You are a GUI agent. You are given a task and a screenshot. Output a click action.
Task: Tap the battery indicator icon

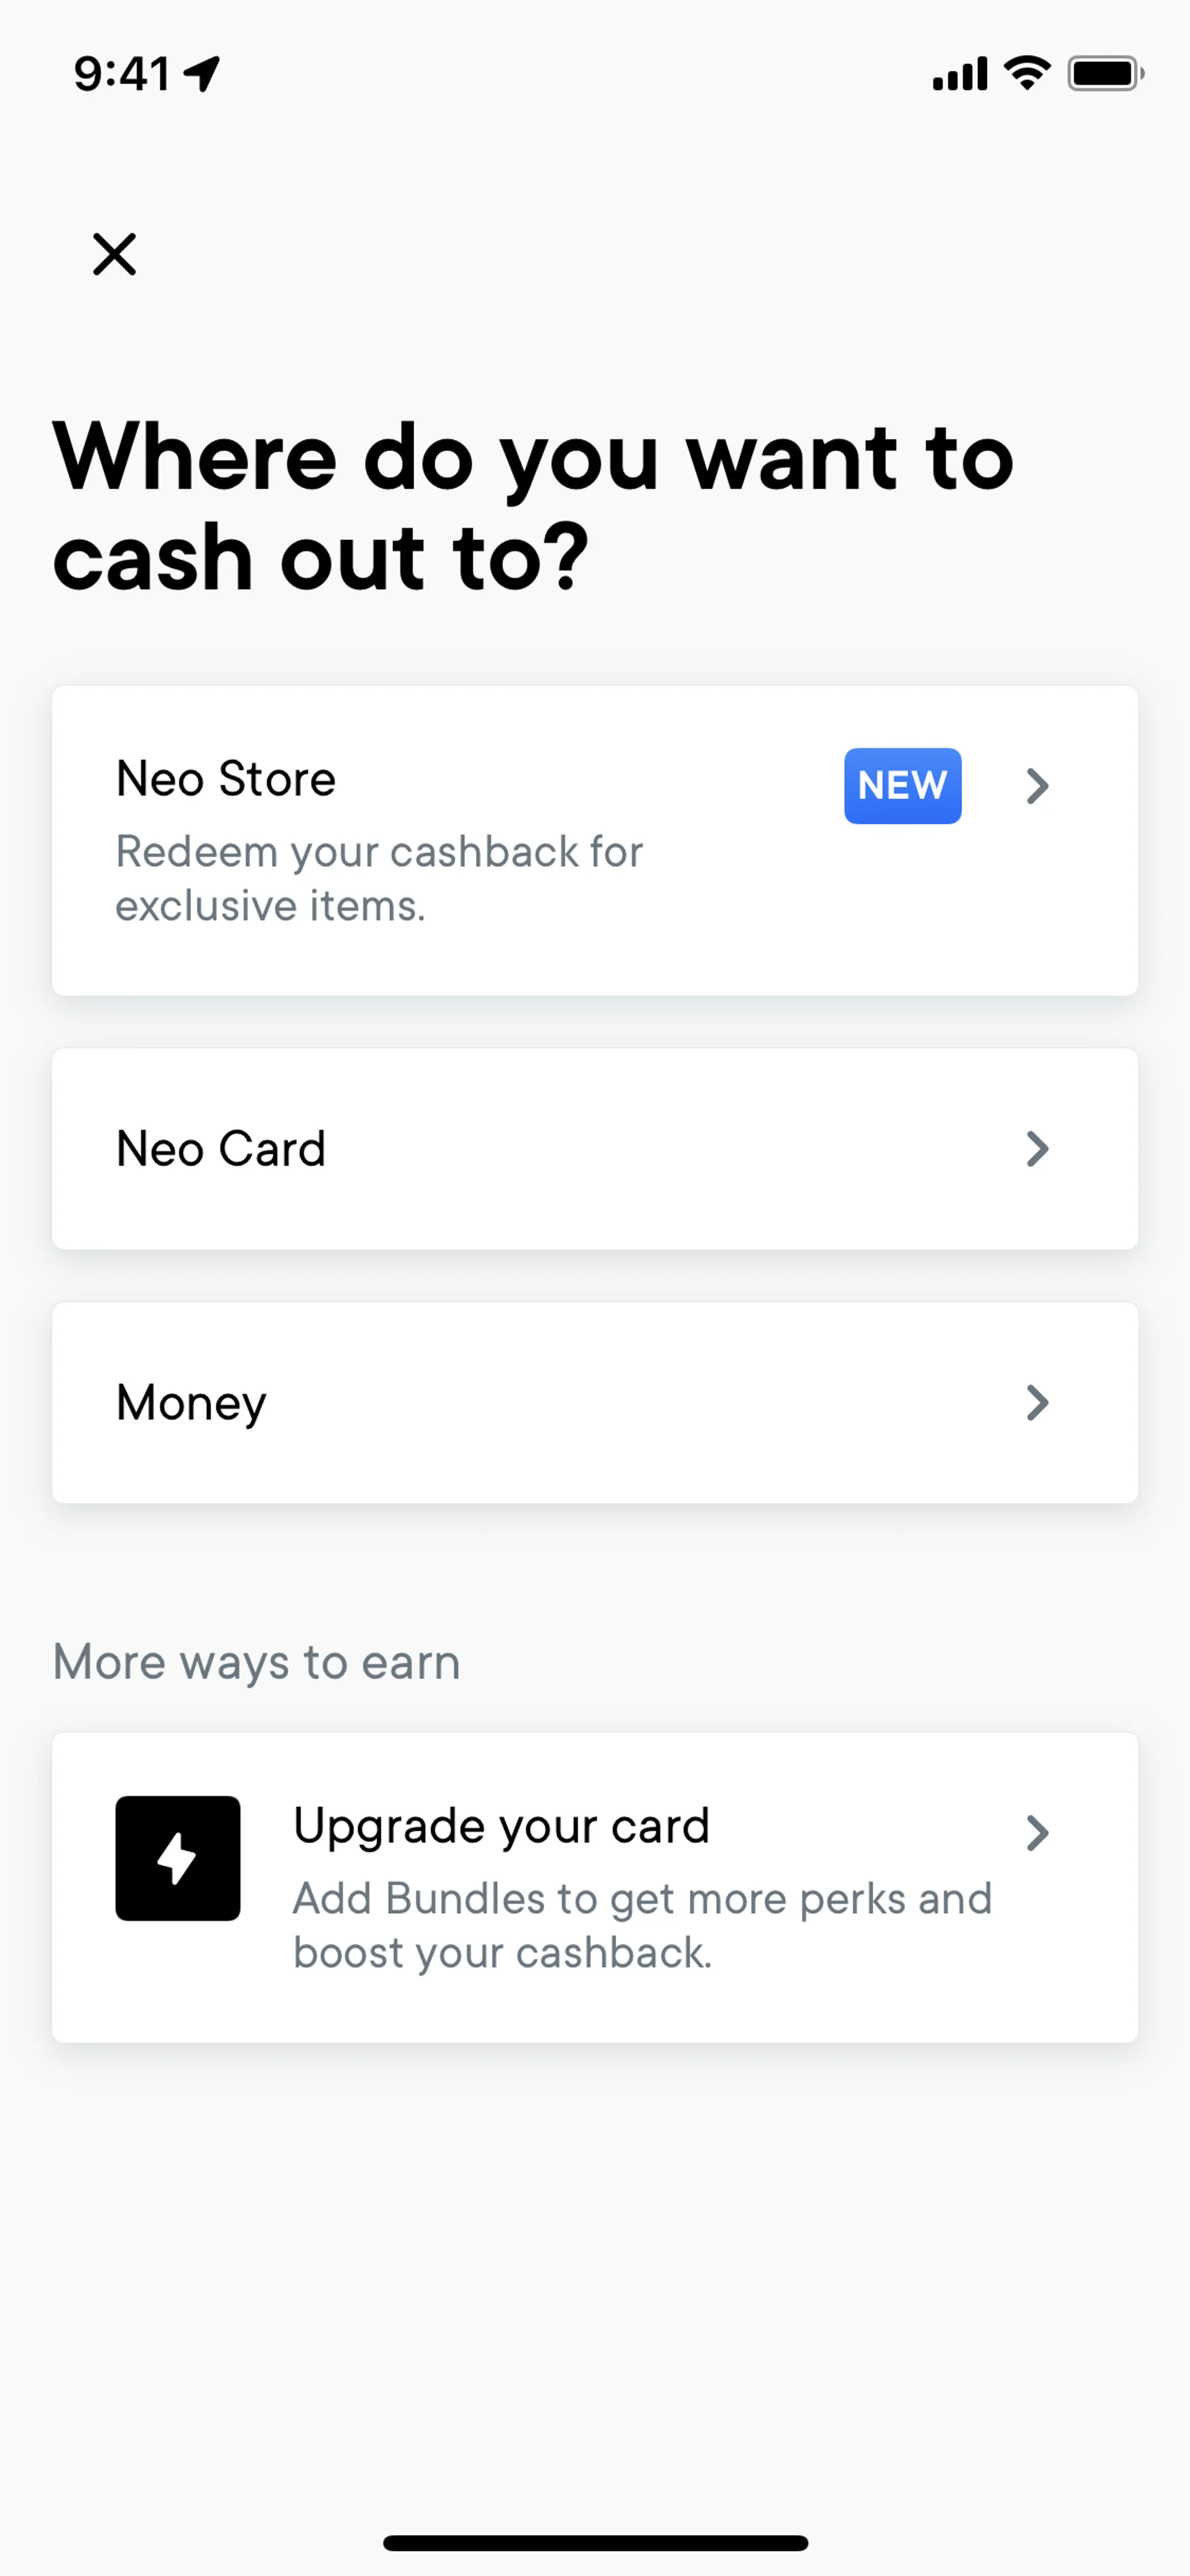[1105, 73]
